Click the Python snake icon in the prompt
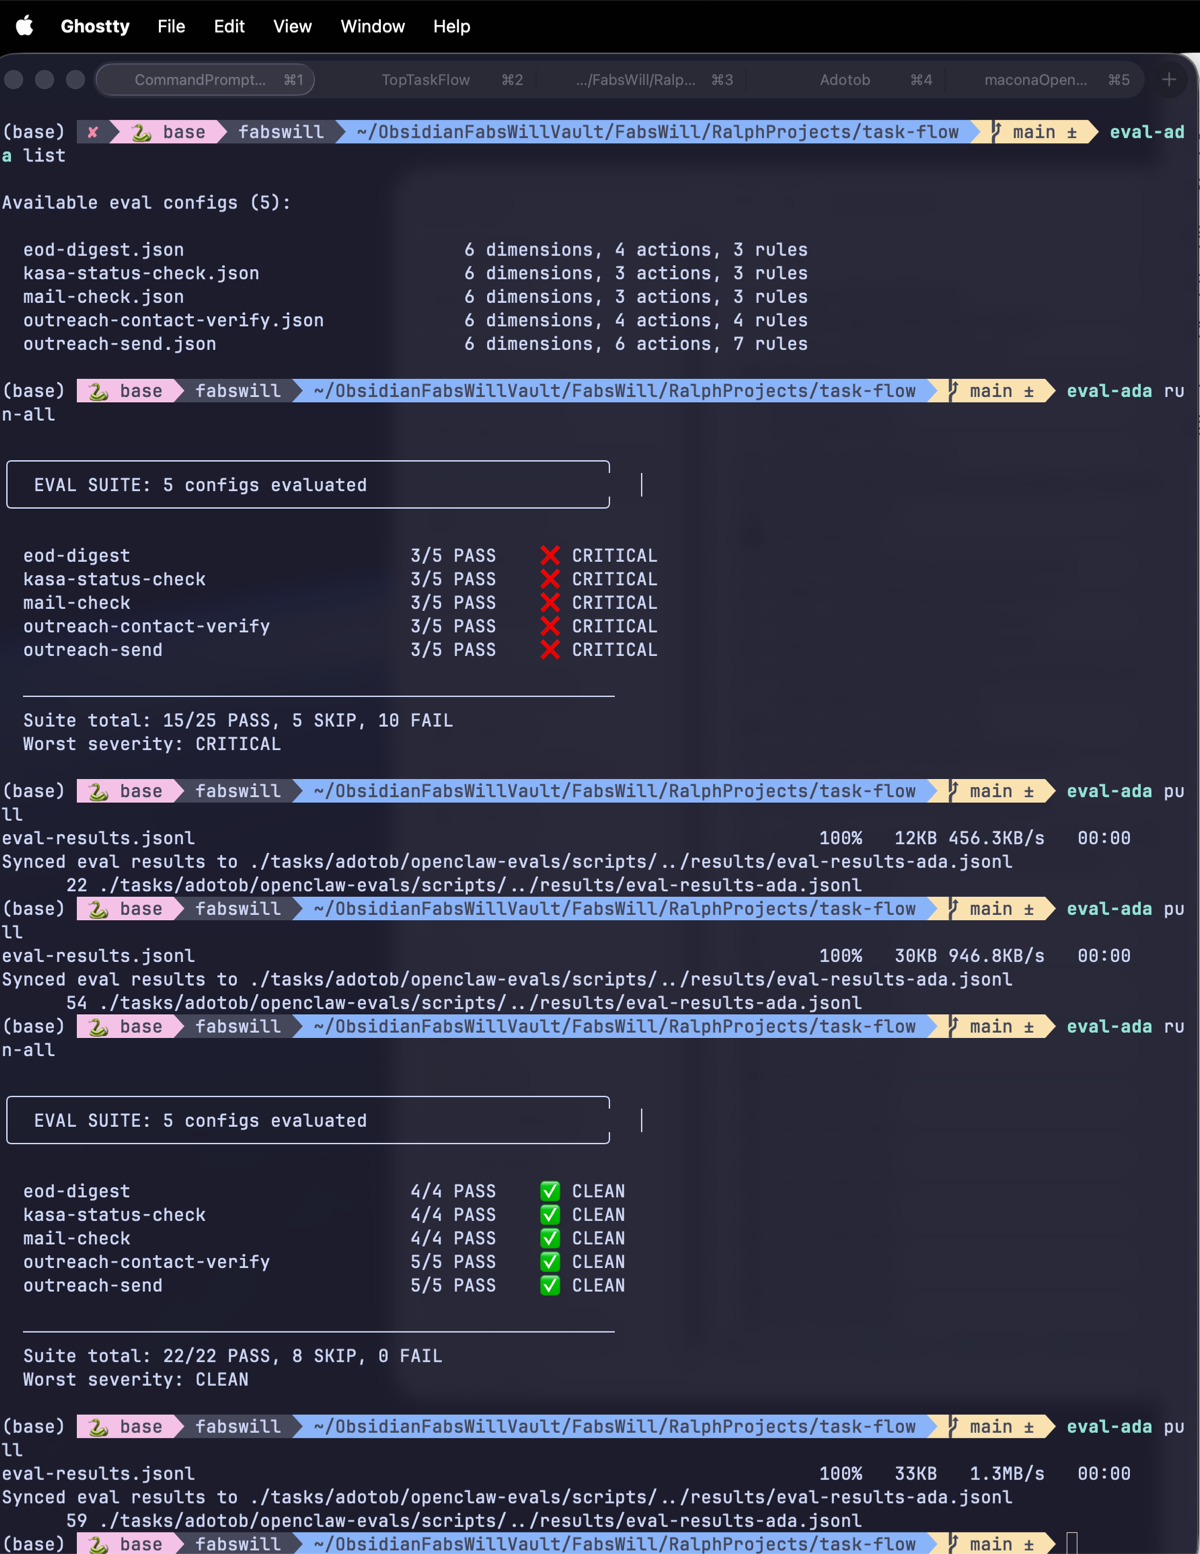The image size is (1200, 1554). pyautogui.click(x=140, y=131)
